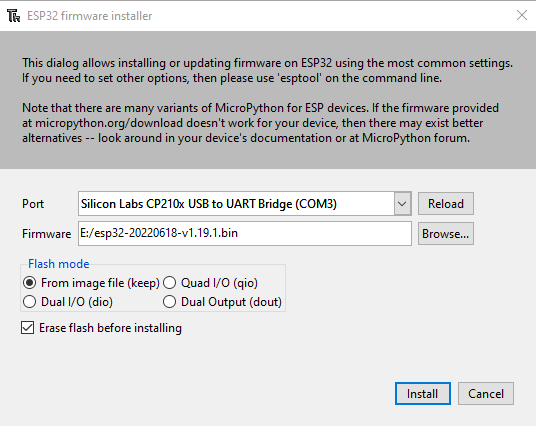Click inside the Firmware path field
The height and width of the screenshot is (426, 536).
coord(245,234)
